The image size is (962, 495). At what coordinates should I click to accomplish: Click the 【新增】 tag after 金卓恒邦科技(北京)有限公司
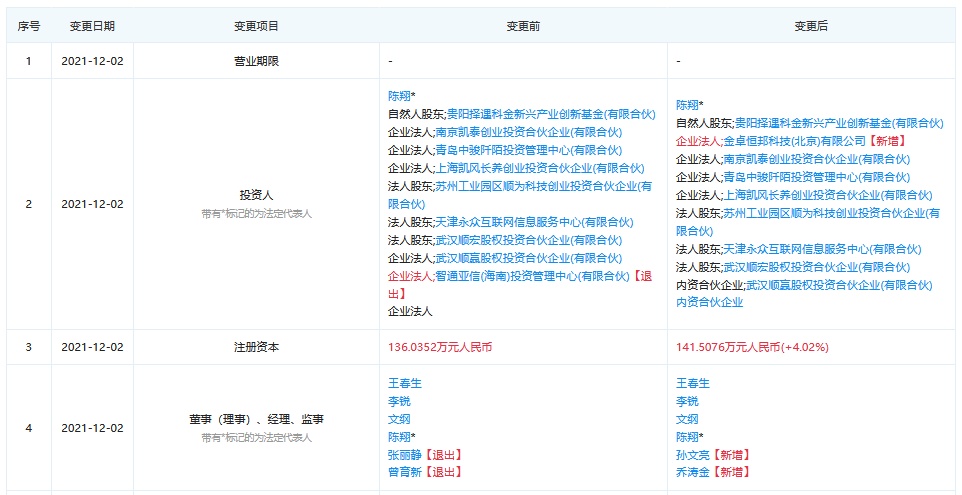[x=886, y=141]
